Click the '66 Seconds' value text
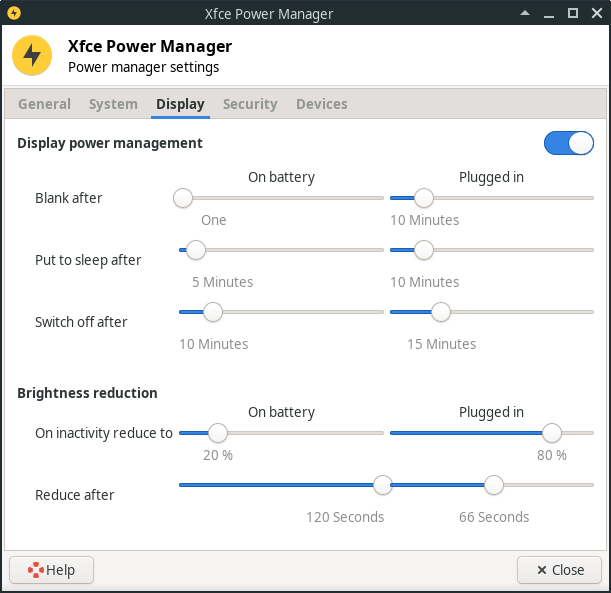The width and height of the screenshot is (611, 593). click(494, 517)
